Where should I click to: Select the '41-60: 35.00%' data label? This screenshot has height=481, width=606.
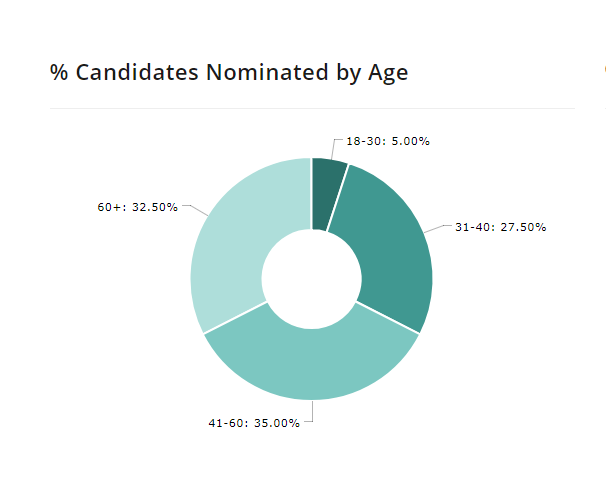coord(253,423)
